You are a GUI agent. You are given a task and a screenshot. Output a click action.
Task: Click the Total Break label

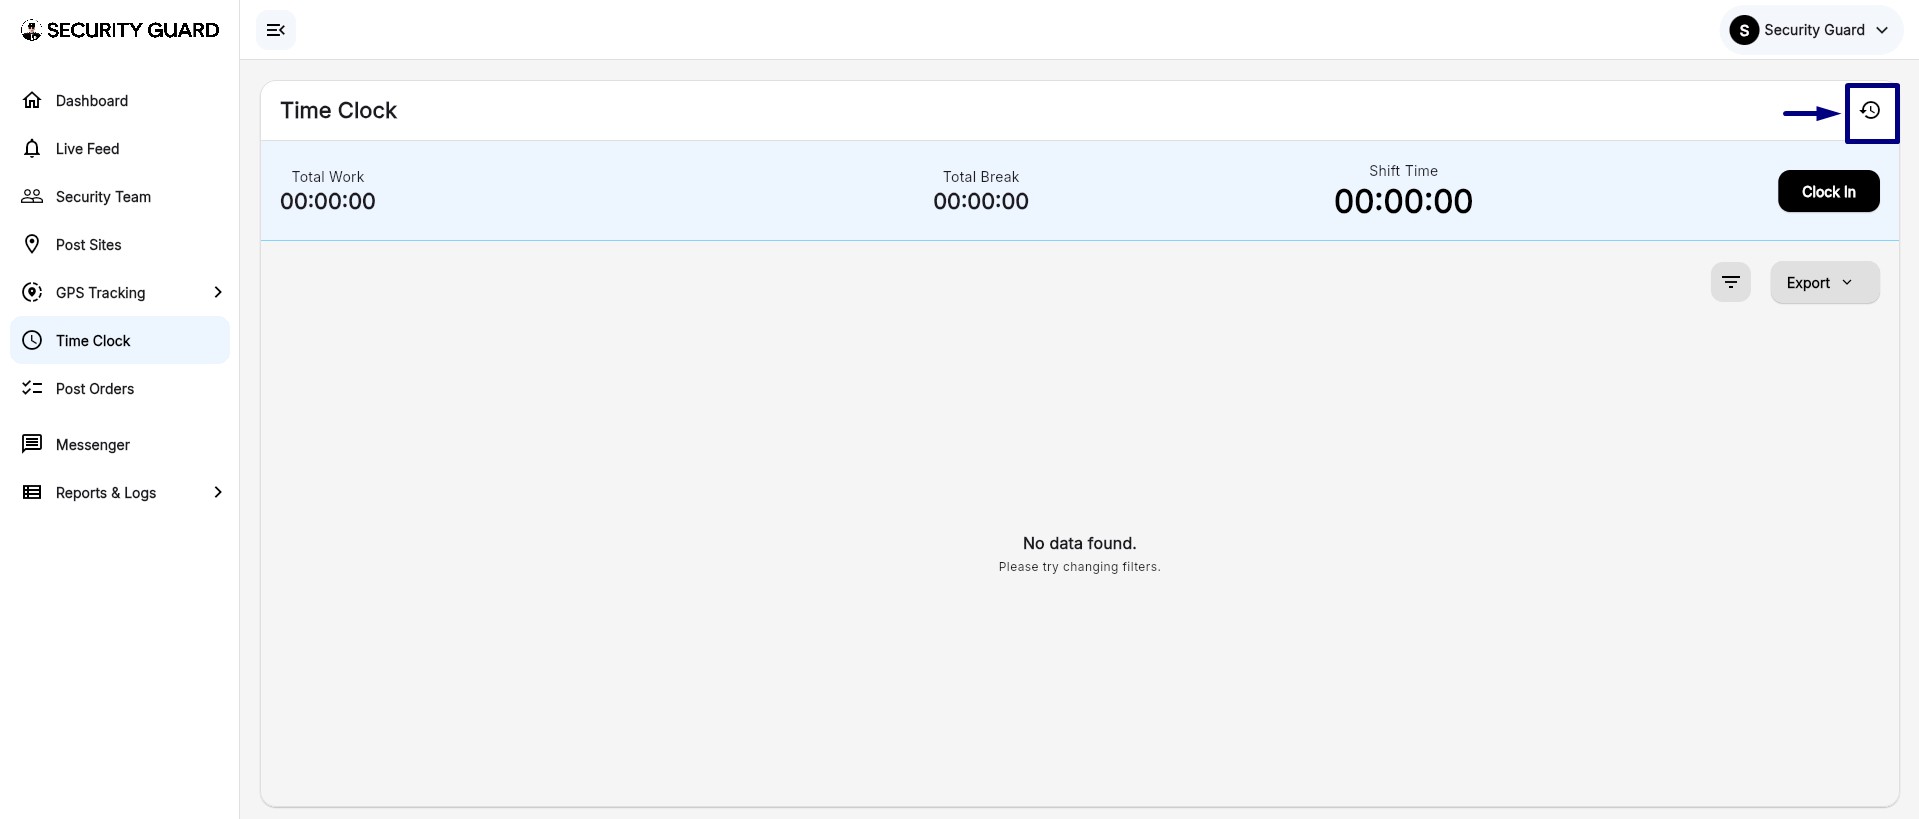[x=981, y=177]
